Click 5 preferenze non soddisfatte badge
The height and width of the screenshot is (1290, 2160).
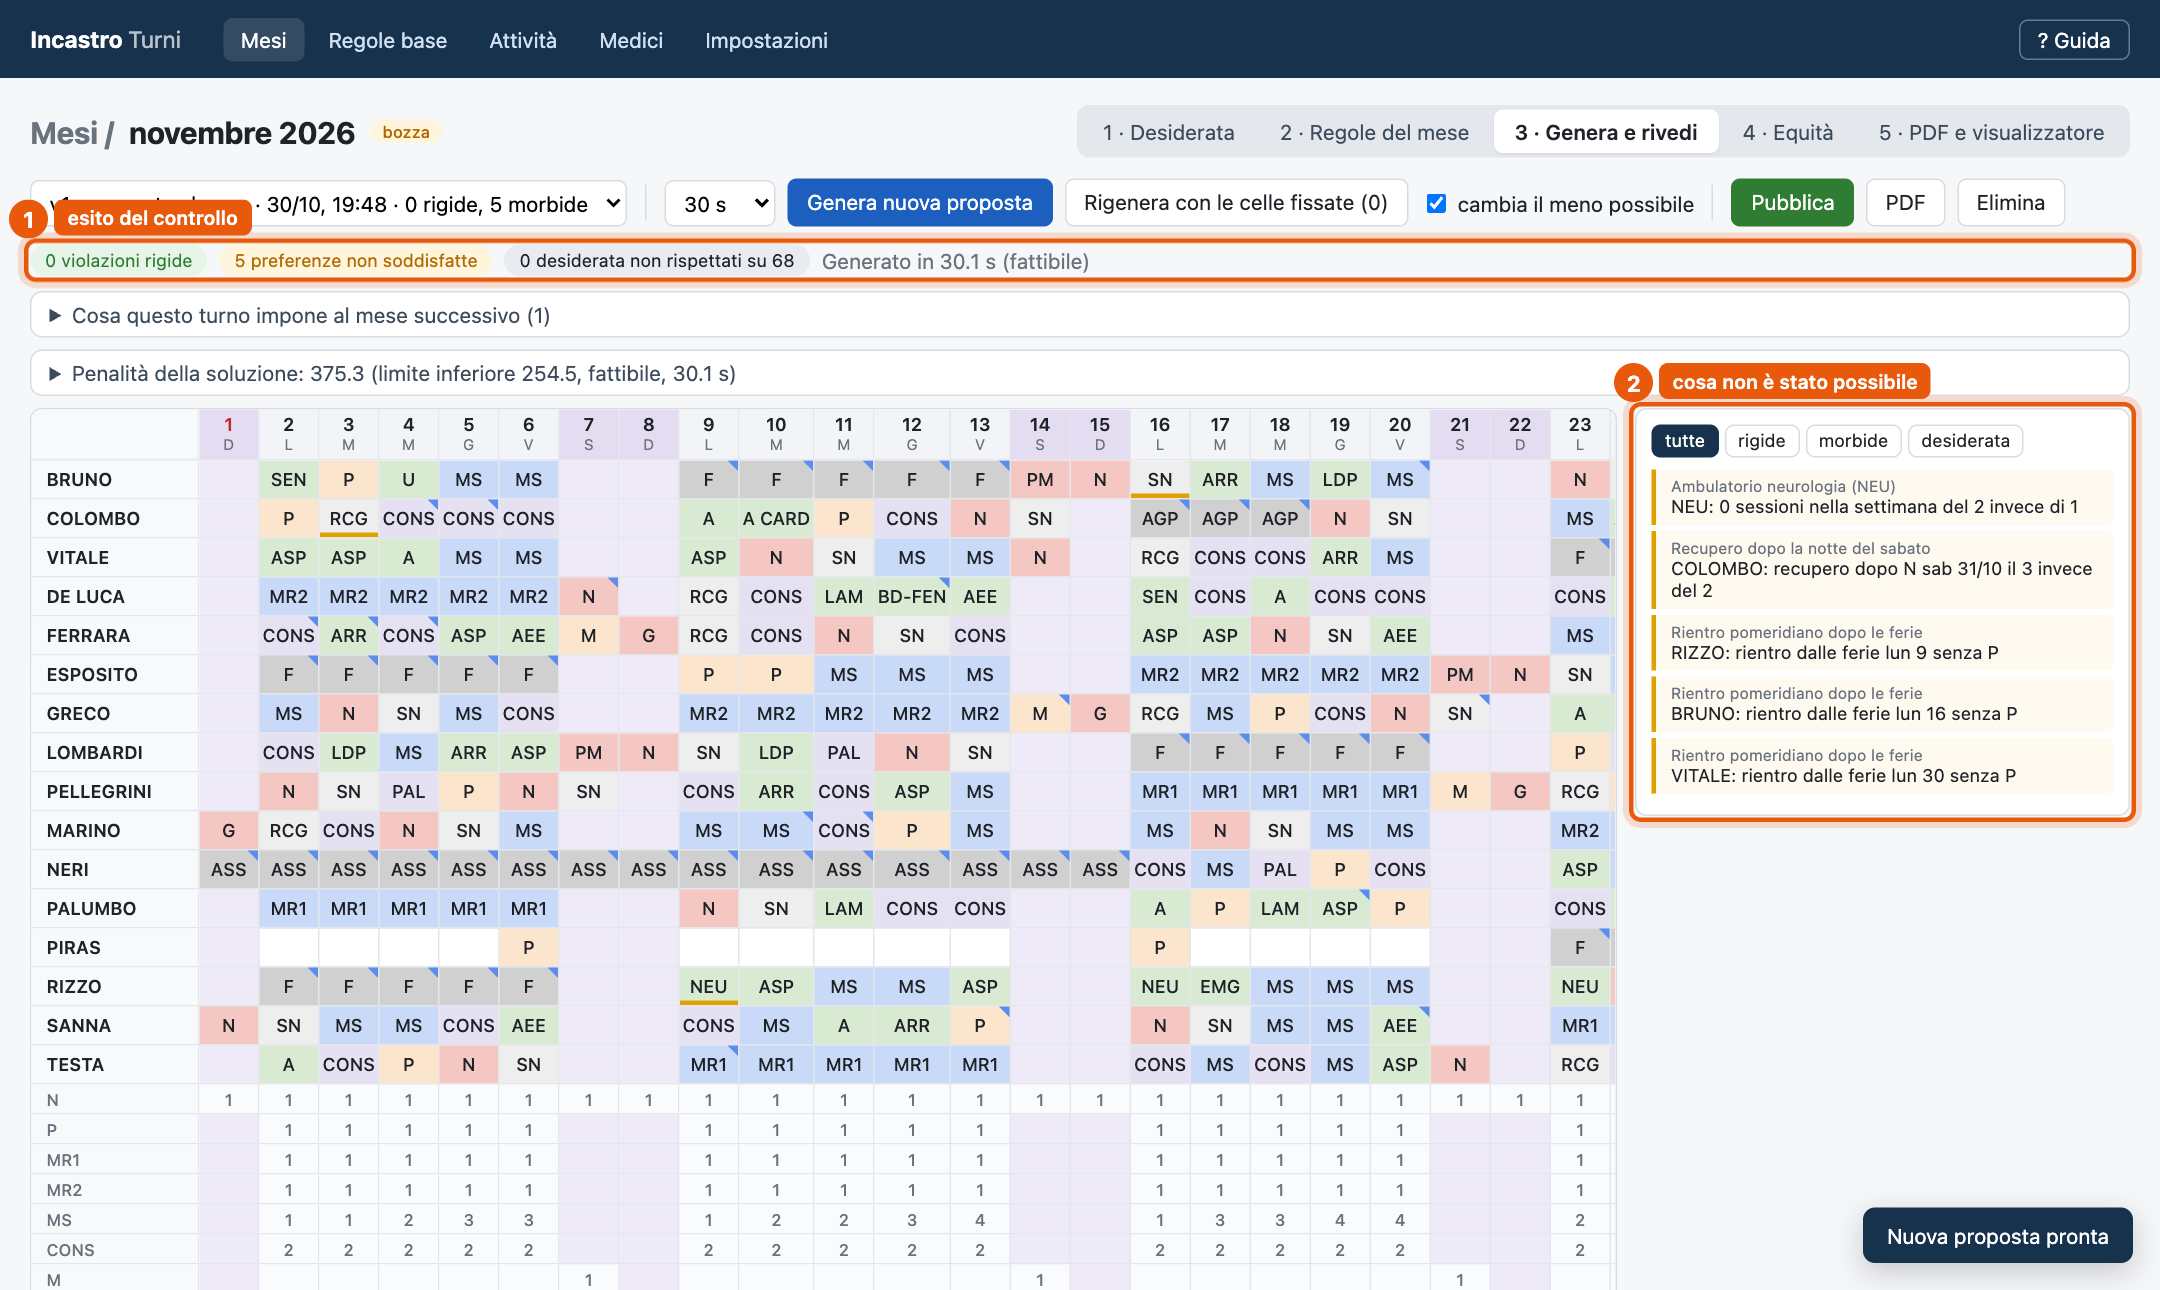pyautogui.click(x=356, y=261)
